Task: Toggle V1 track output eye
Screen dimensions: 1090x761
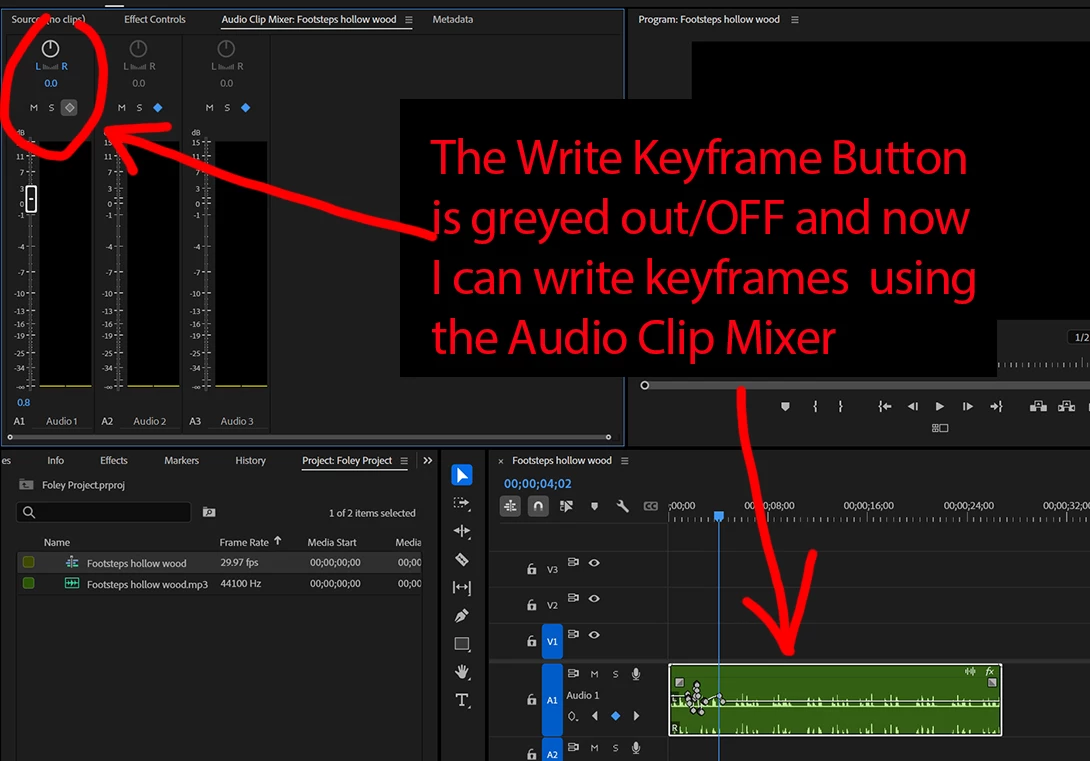Action: pyautogui.click(x=594, y=635)
